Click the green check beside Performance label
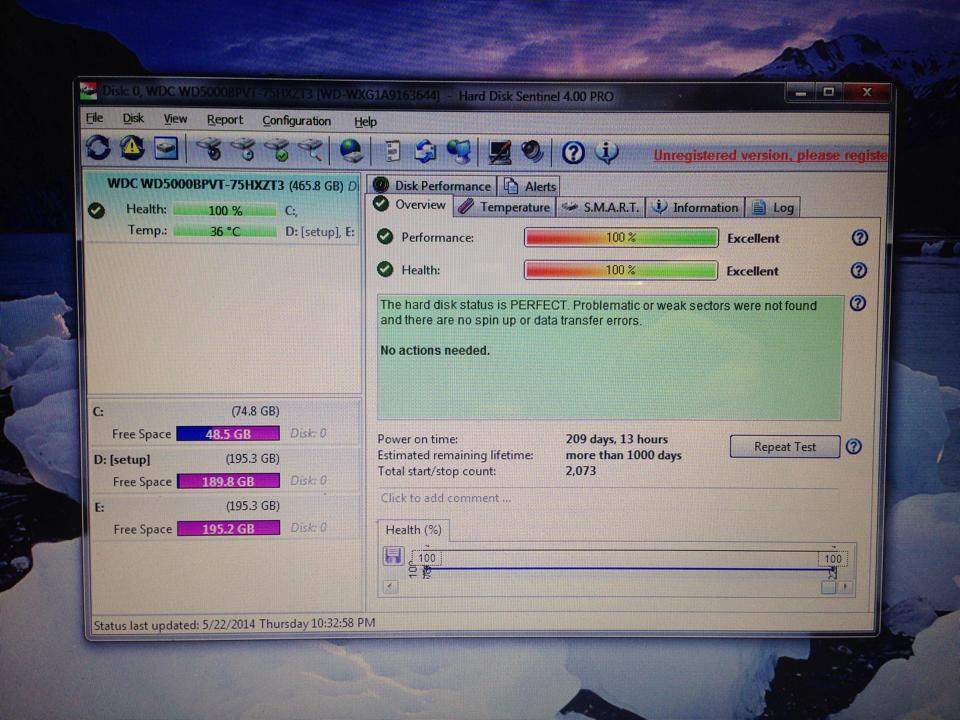Viewport: 960px width, 720px height. [385, 236]
